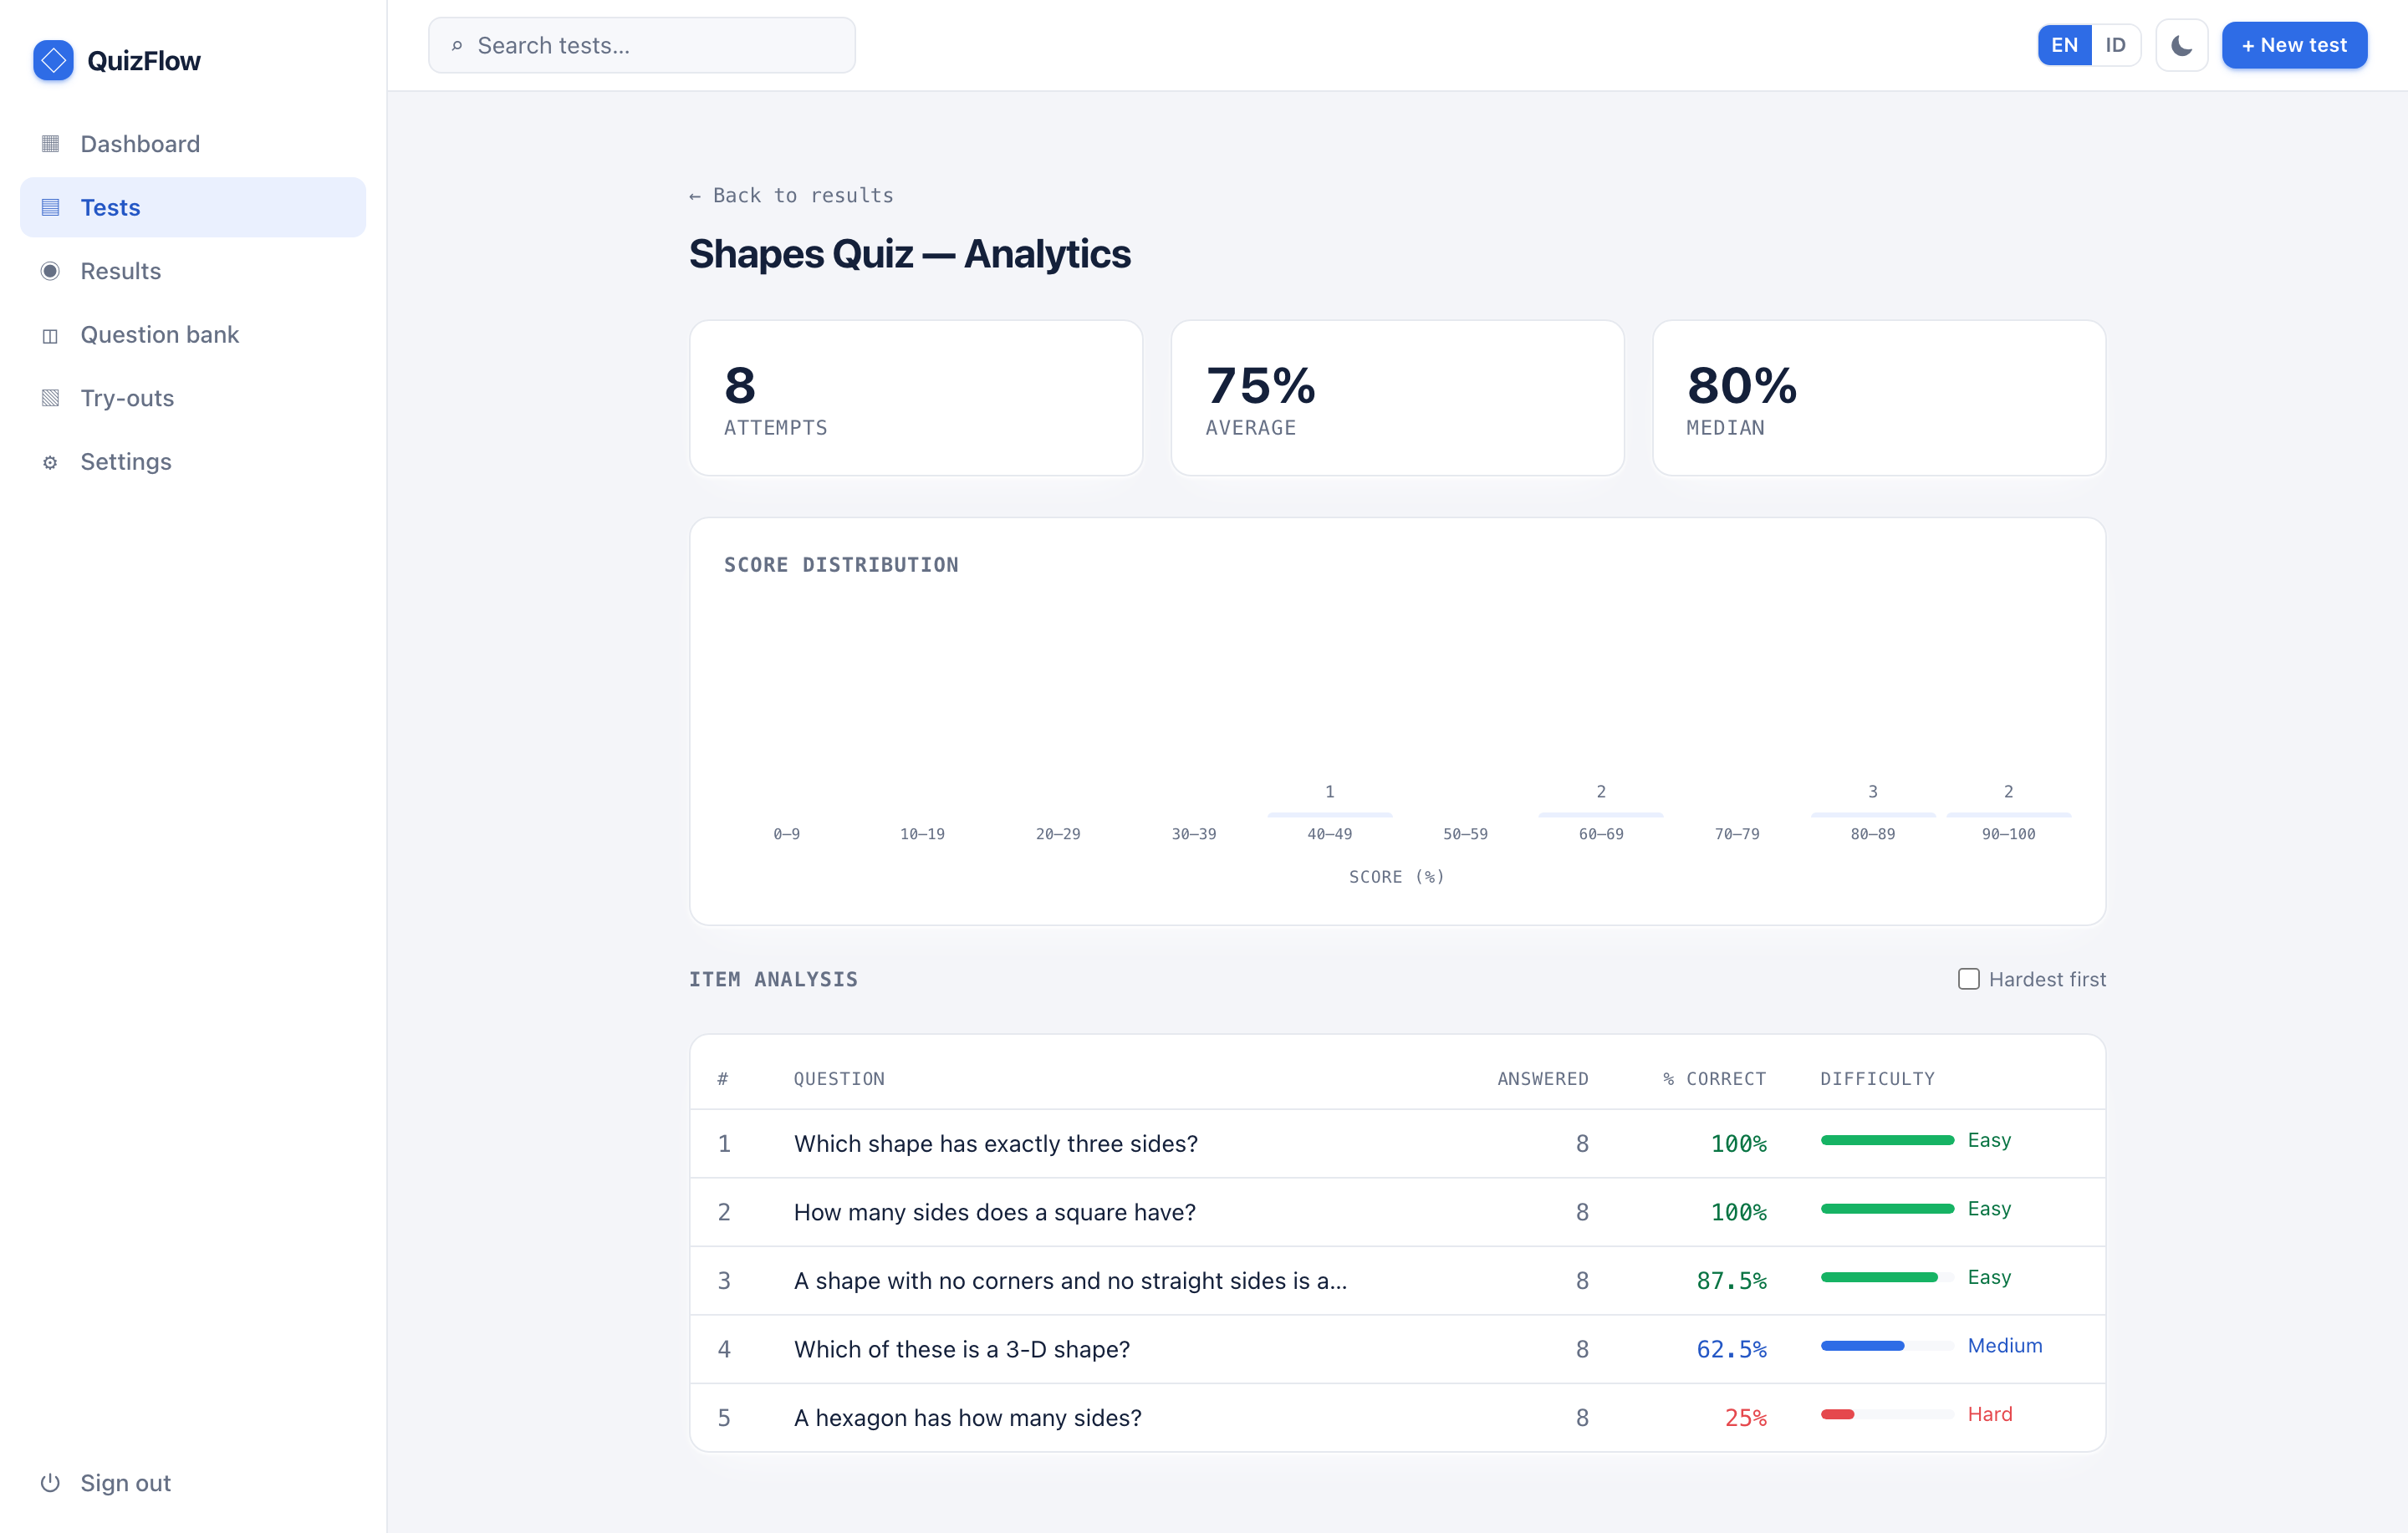Open the Tests section
2408x1533 pixels.
tap(193, 207)
